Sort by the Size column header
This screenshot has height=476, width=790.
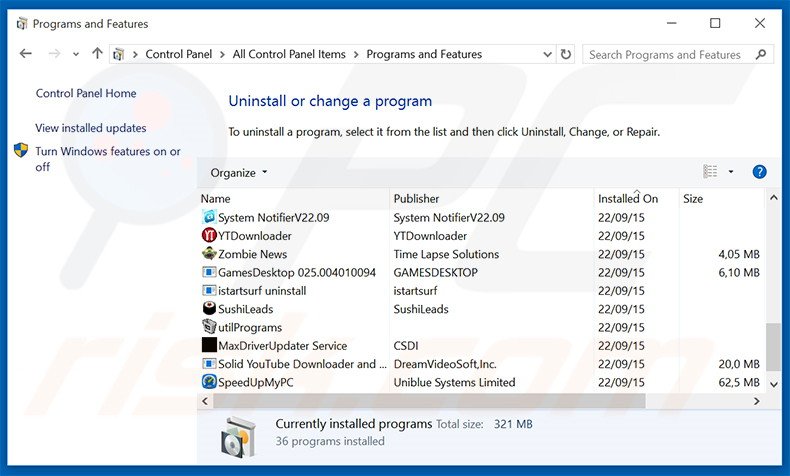[x=693, y=198]
